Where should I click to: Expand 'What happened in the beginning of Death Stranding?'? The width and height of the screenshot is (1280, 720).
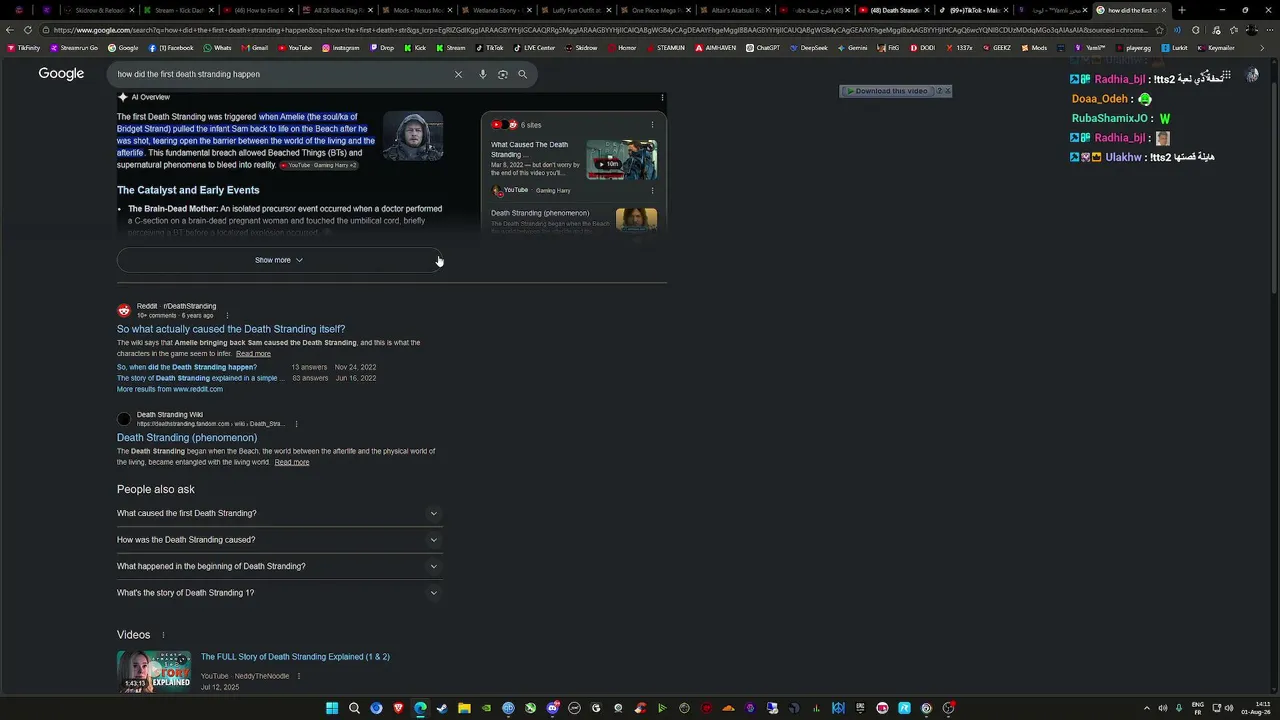point(280,566)
